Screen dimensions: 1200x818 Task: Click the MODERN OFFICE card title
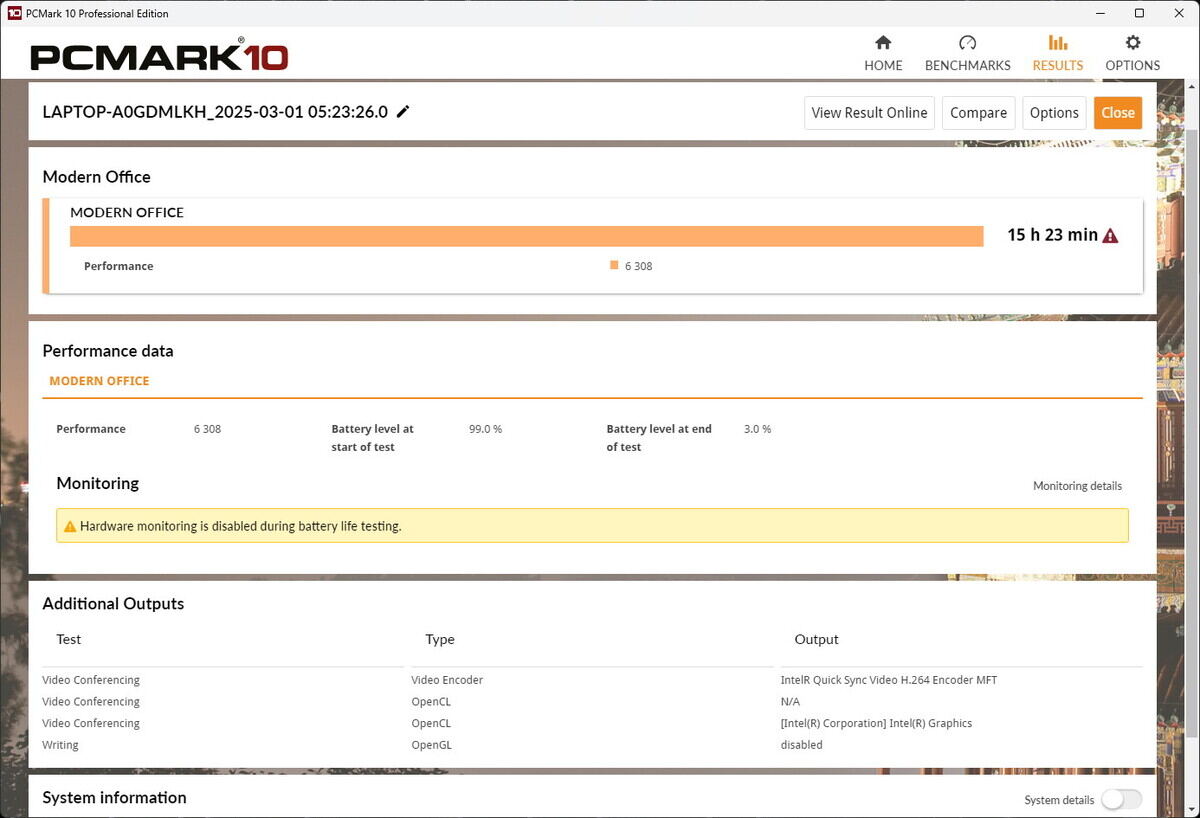click(x=127, y=212)
